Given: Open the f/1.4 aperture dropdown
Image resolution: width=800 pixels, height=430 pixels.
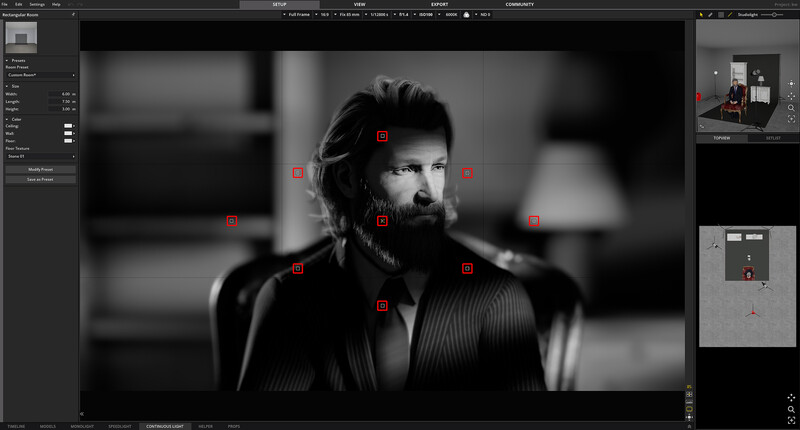Looking at the screenshot, I should tap(401, 15).
